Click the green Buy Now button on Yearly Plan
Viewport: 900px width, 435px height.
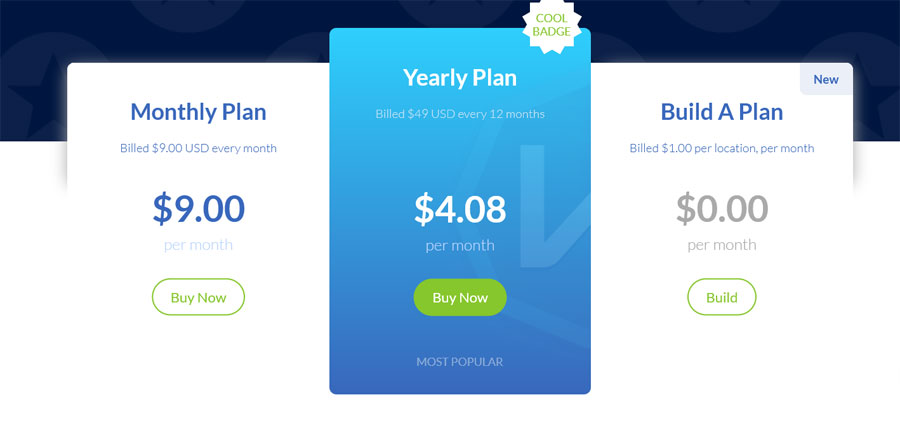click(x=460, y=297)
